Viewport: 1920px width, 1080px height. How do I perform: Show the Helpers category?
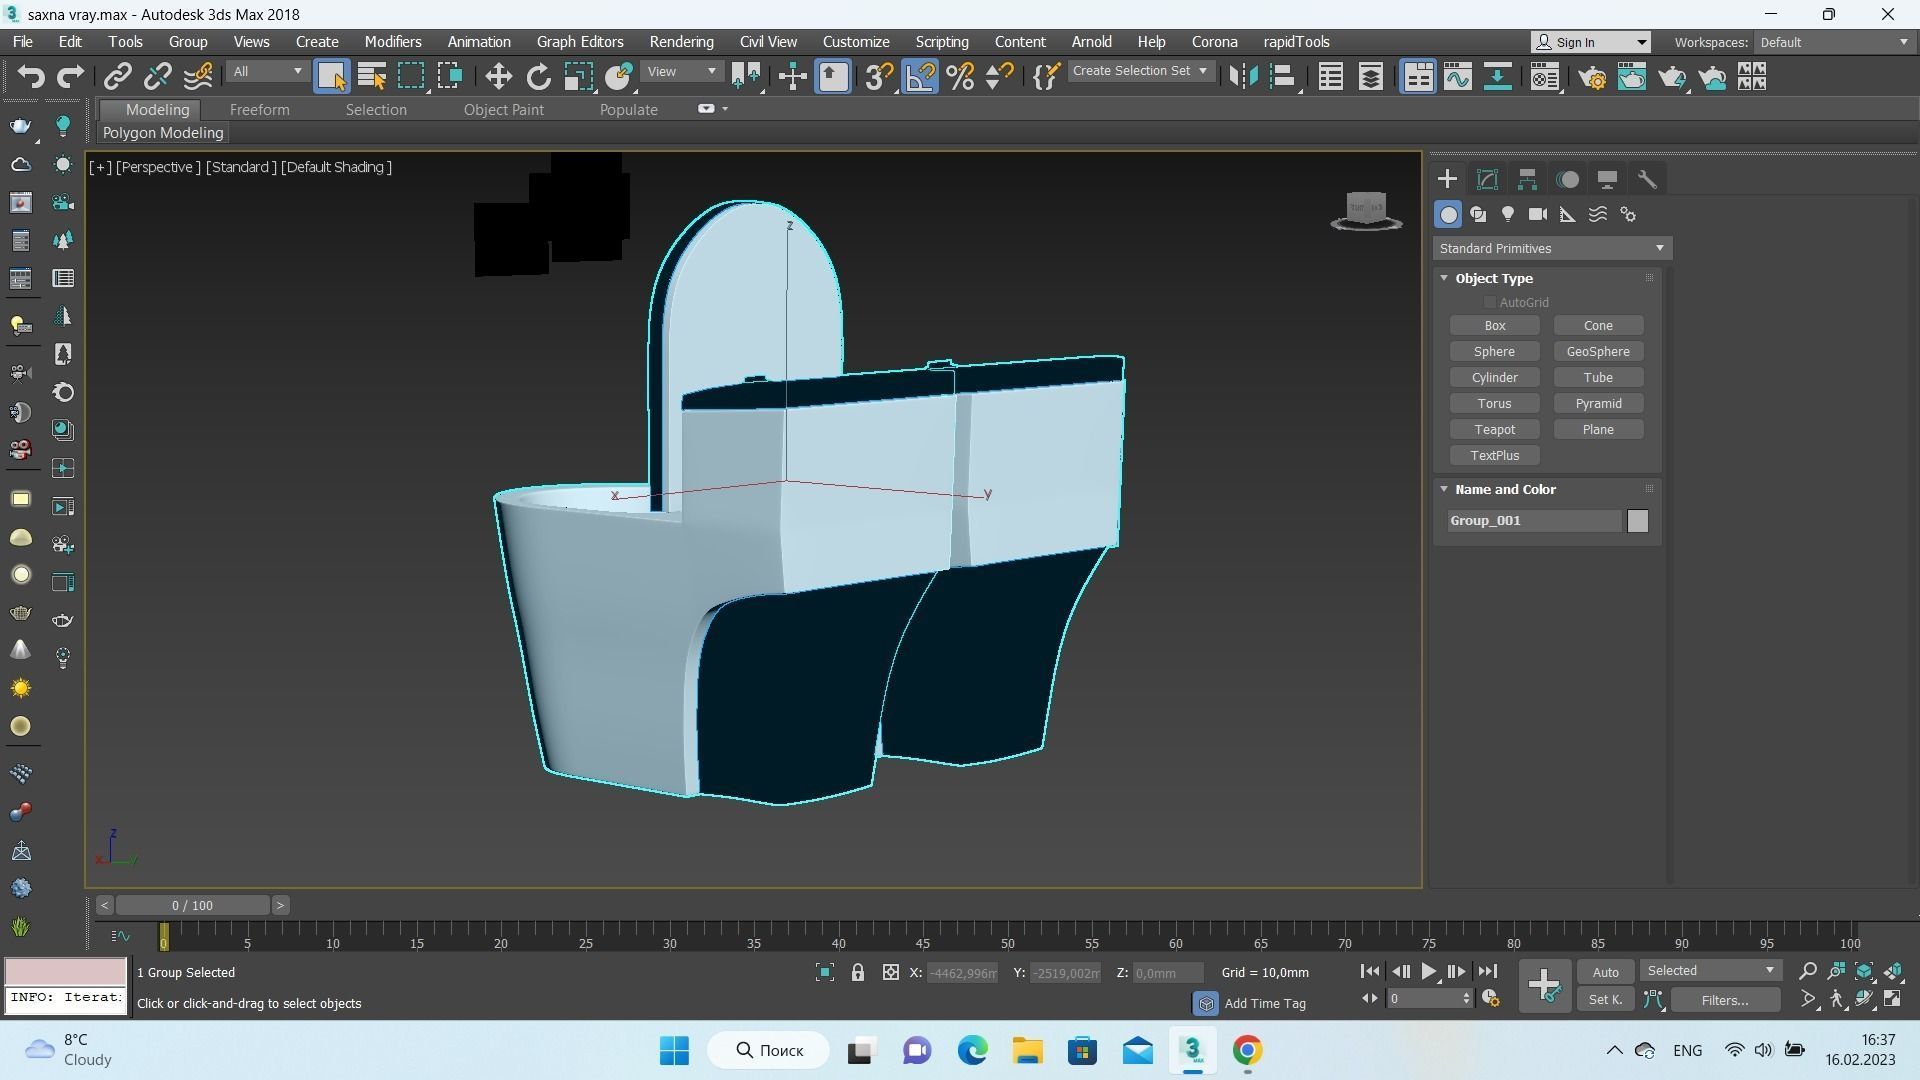(1568, 215)
